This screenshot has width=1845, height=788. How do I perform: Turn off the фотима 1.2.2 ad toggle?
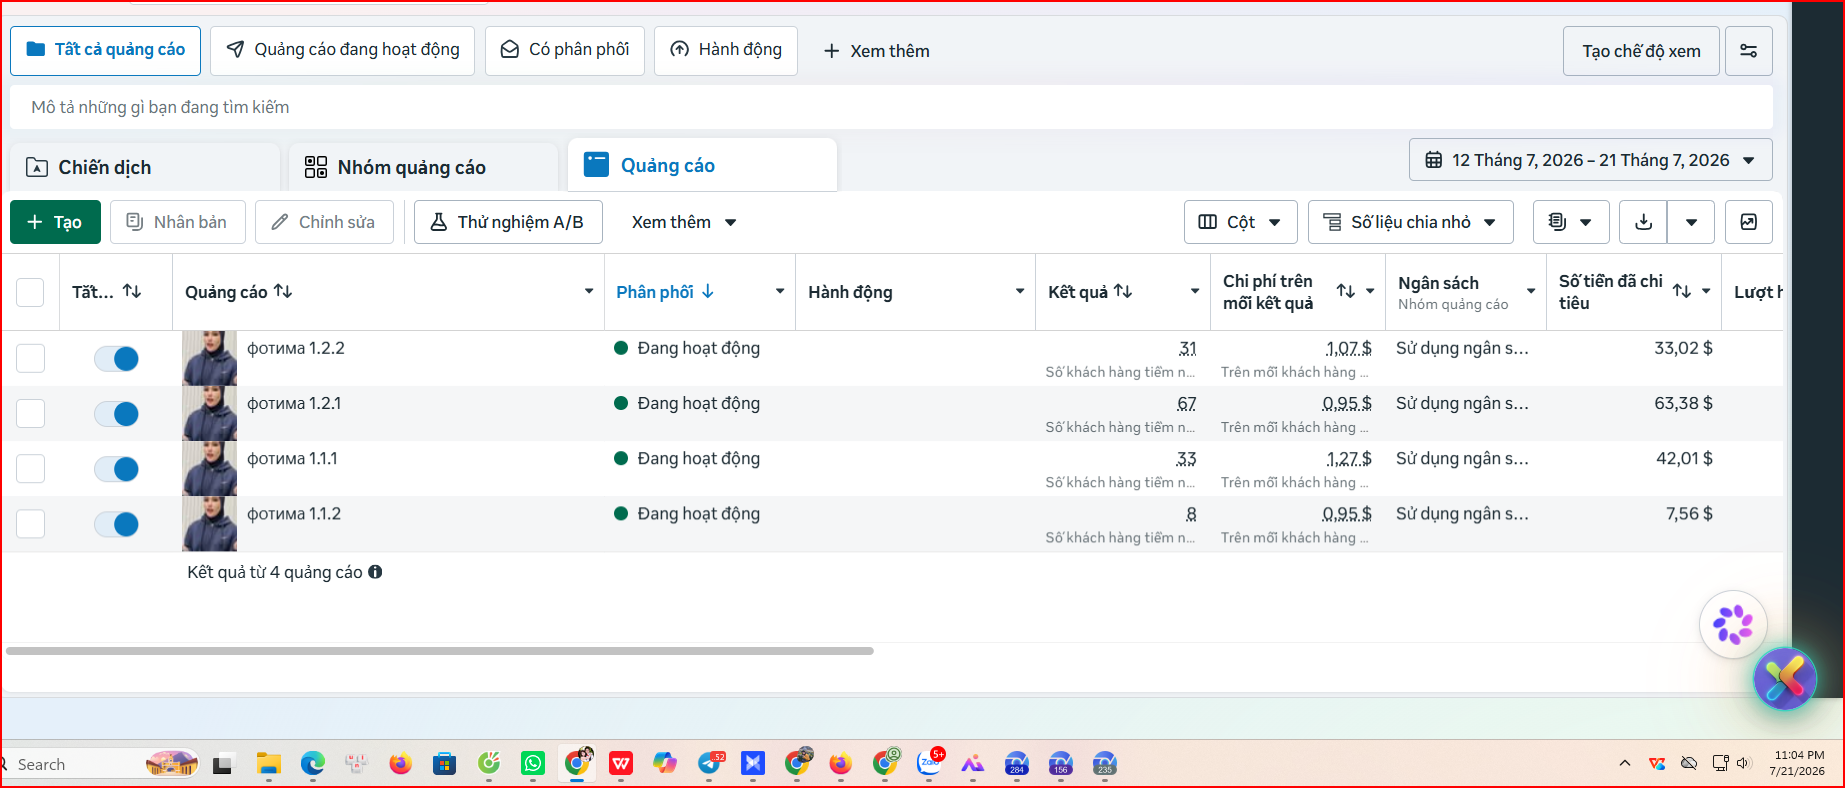(x=117, y=359)
